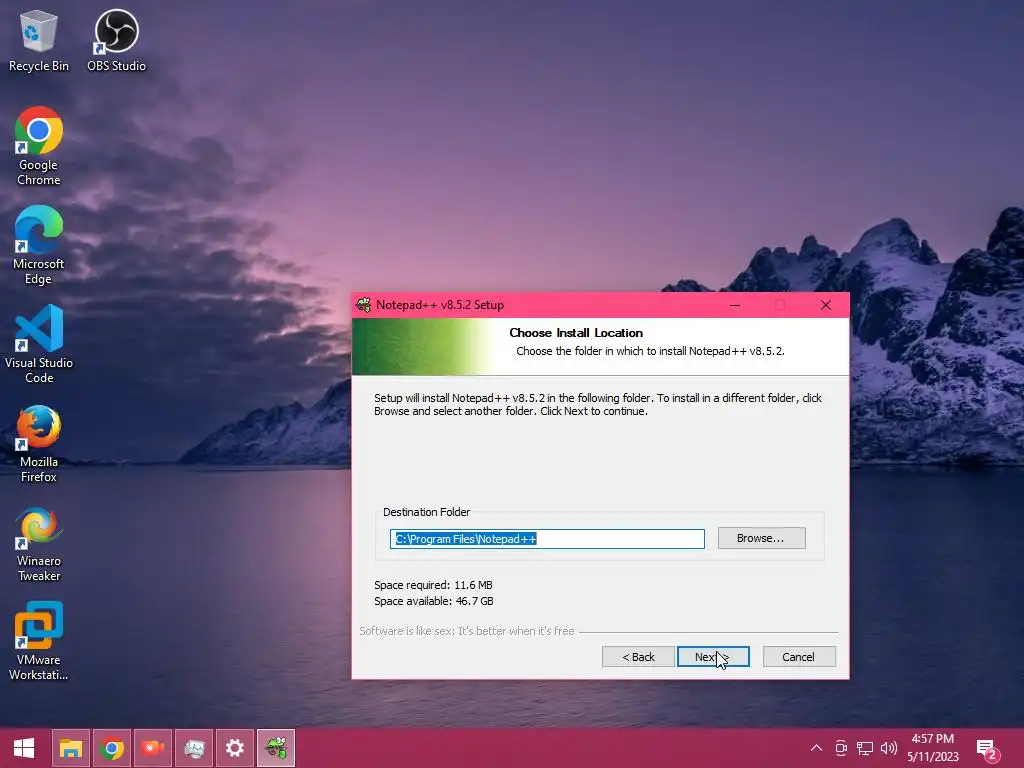Open the Recycle Bin desktop icon
This screenshot has height=768, width=1024.
click(39, 40)
